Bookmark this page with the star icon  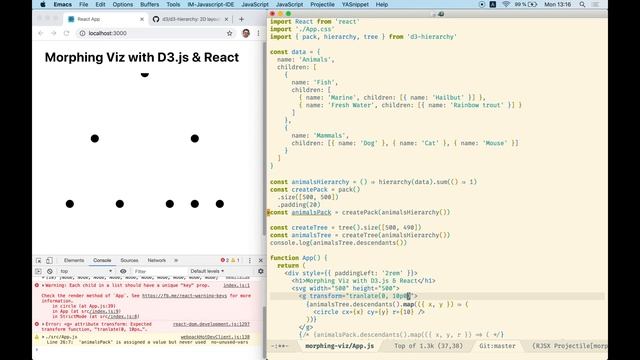[x=229, y=33]
